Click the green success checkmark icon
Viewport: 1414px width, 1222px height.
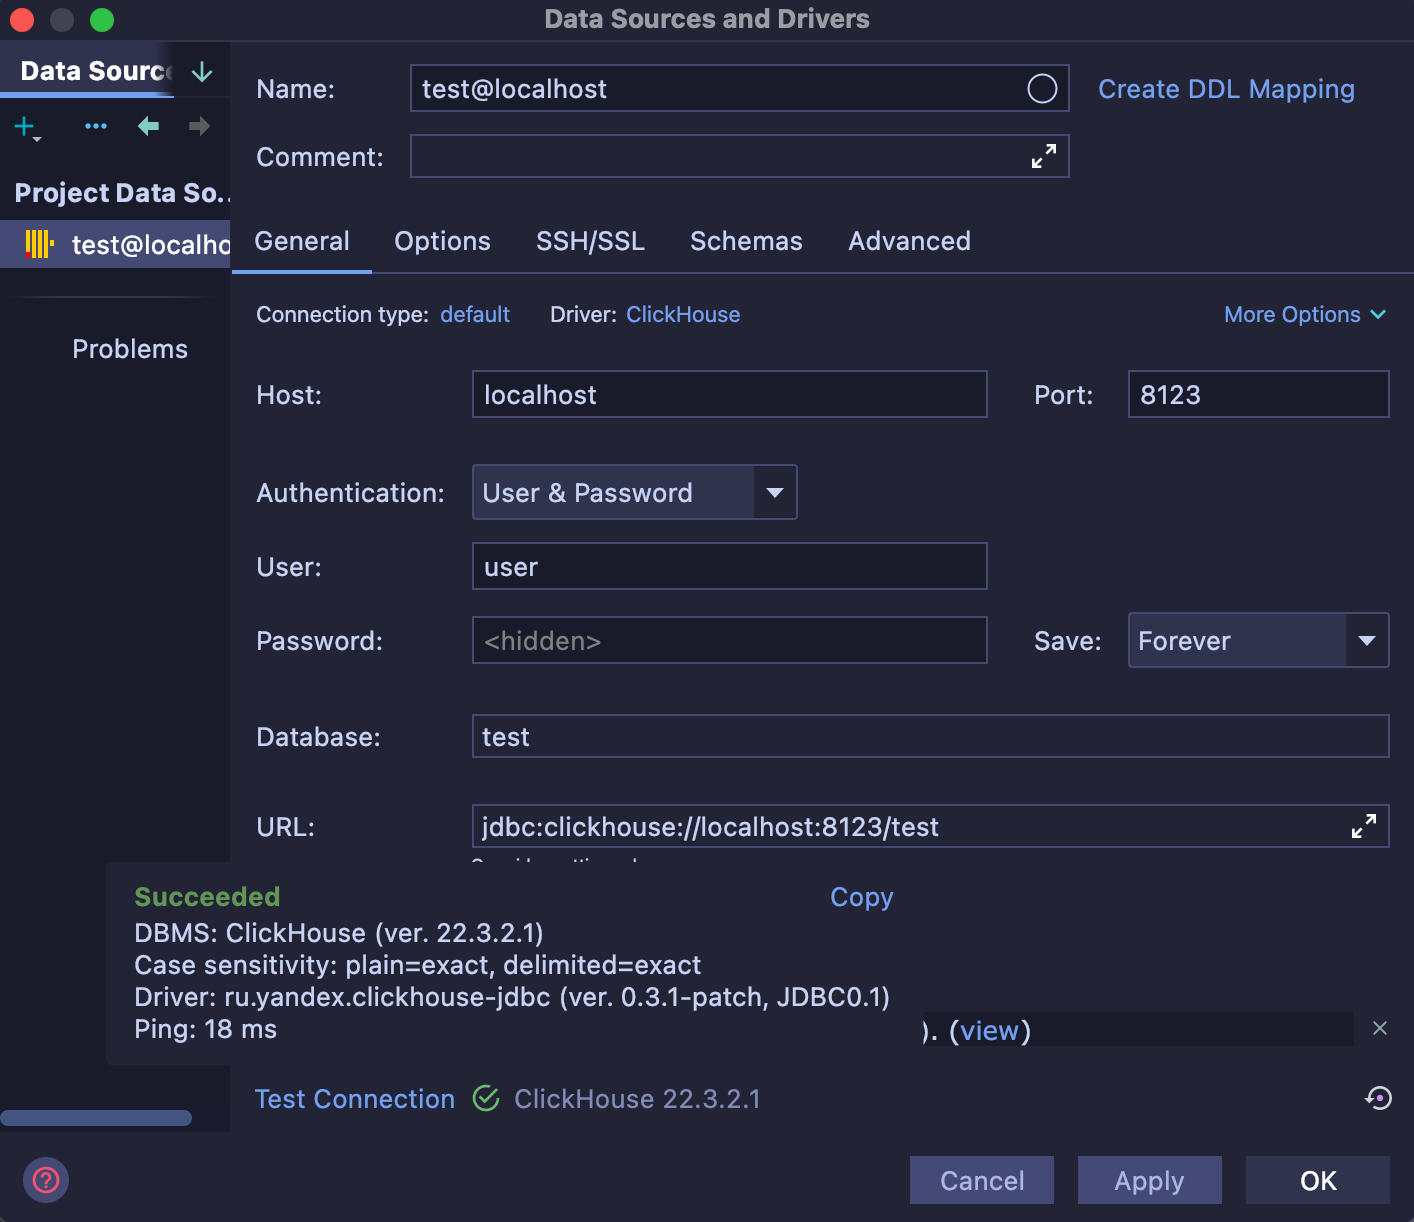point(486,1098)
